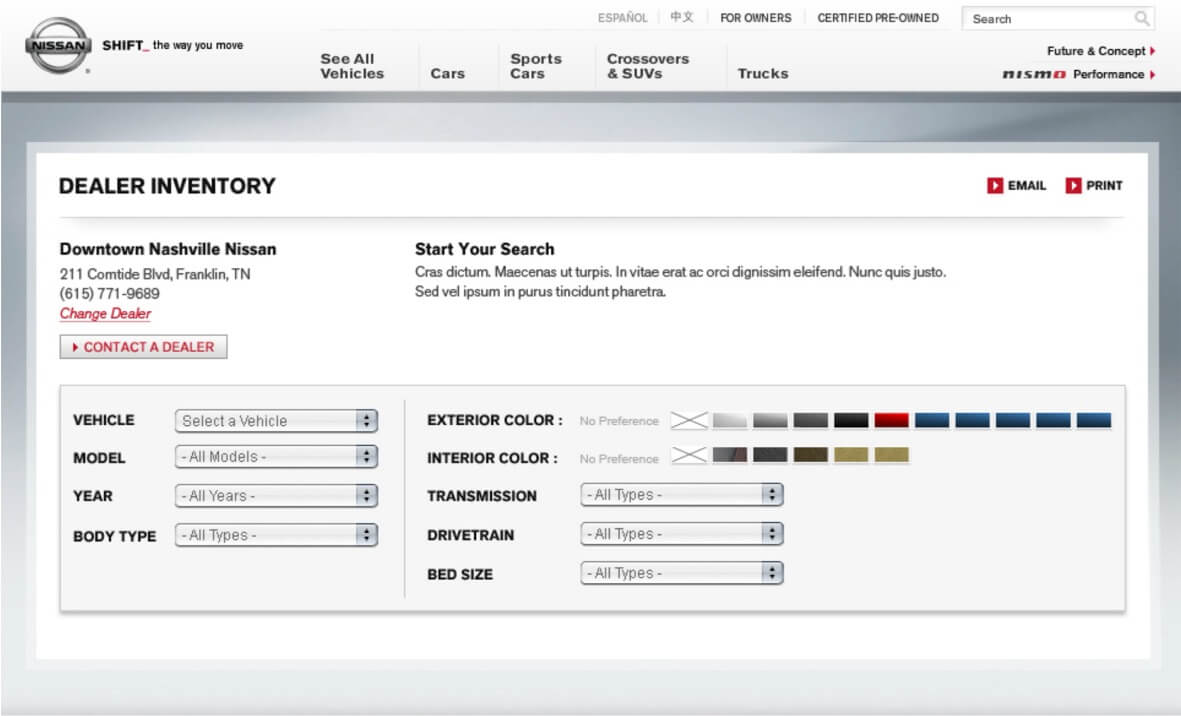This screenshot has width=1181, height=716.
Task: Click the red Print arrow icon
Action: click(x=1073, y=185)
